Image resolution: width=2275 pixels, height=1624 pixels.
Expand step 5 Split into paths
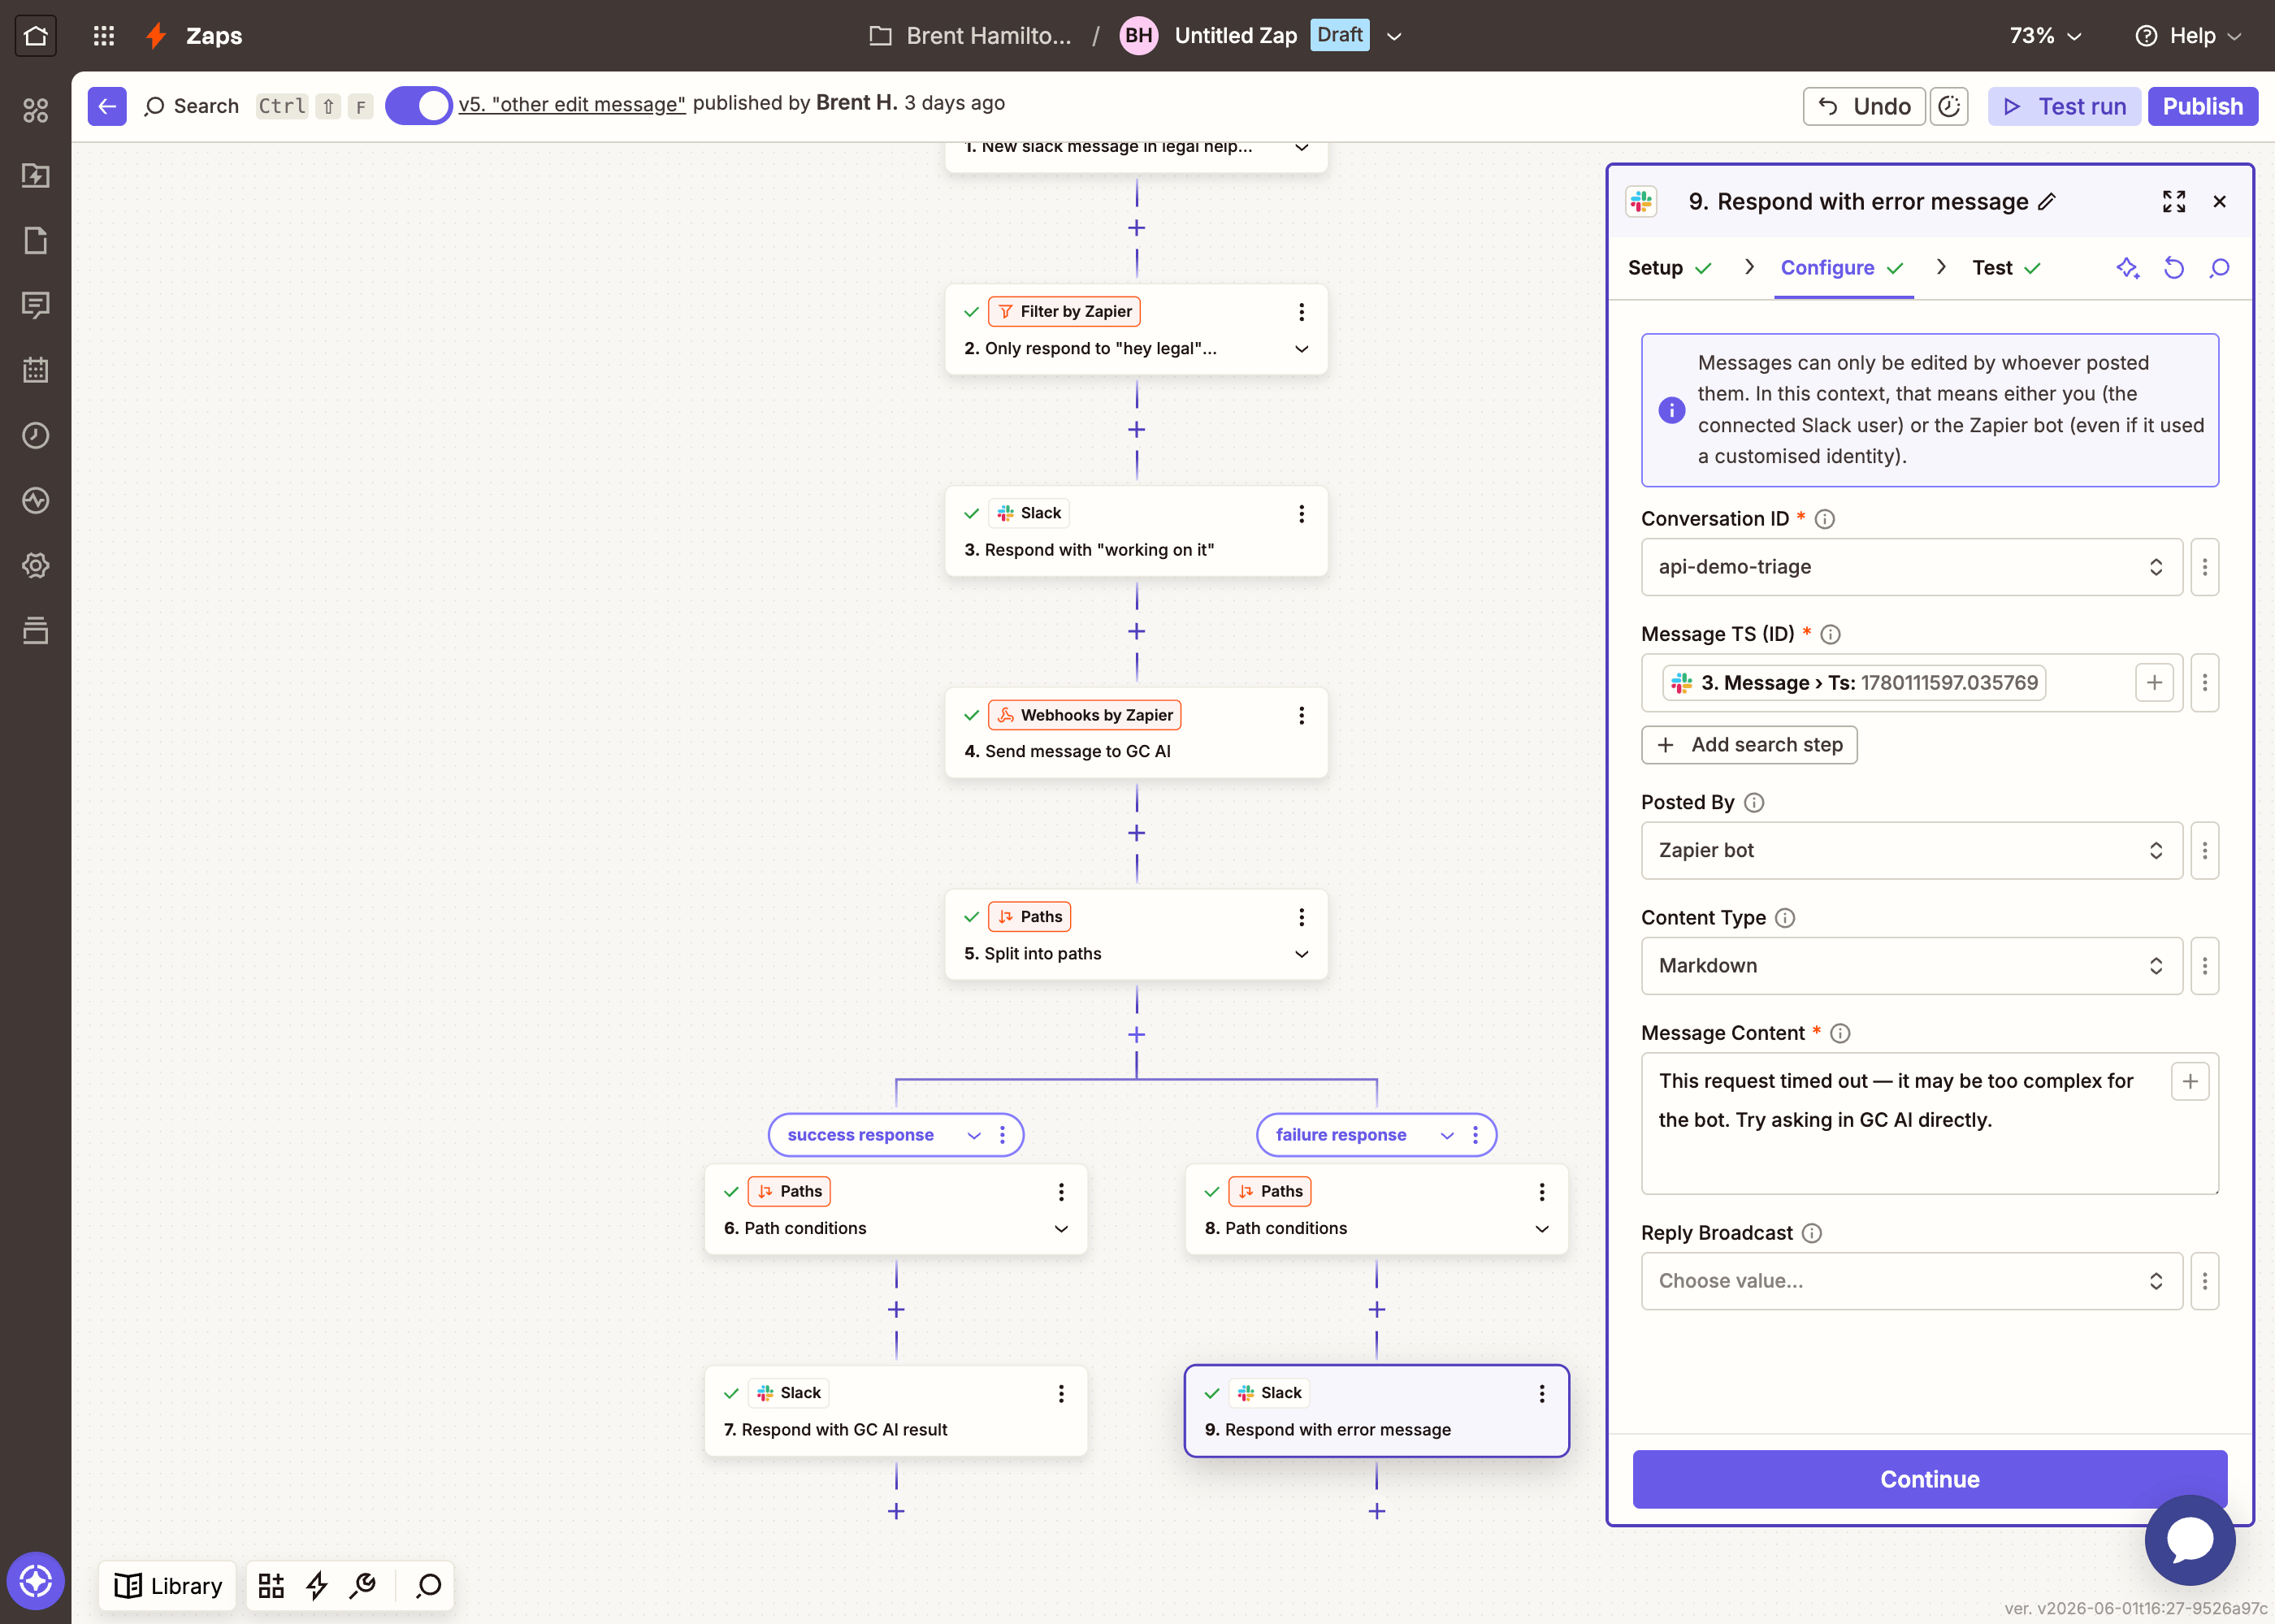[x=1302, y=954]
